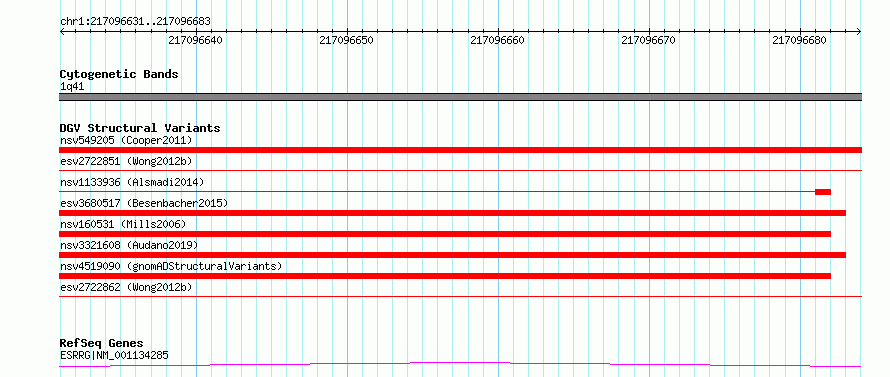Select variant label nsv3321608 (Audano2019)

129,245
